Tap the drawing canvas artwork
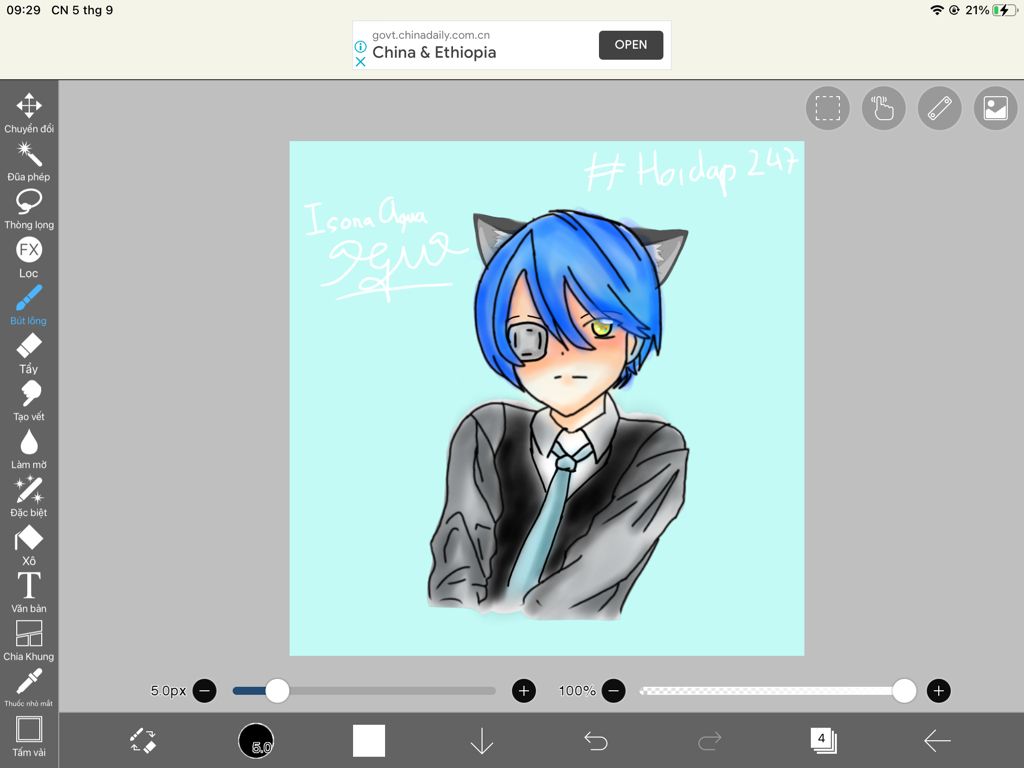Viewport: 1024px width, 768px height. click(x=547, y=398)
